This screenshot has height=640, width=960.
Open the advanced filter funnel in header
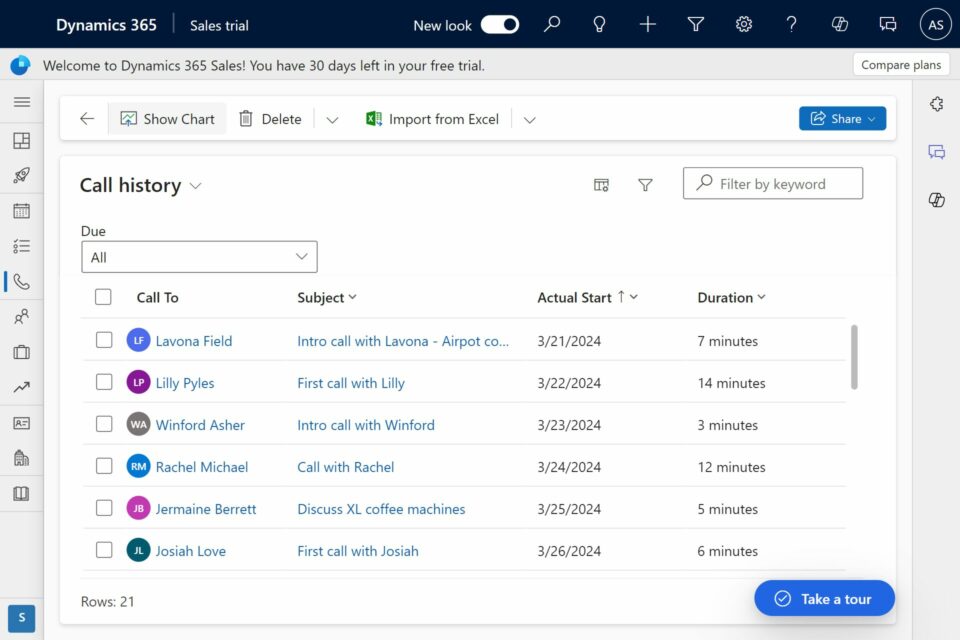point(696,25)
